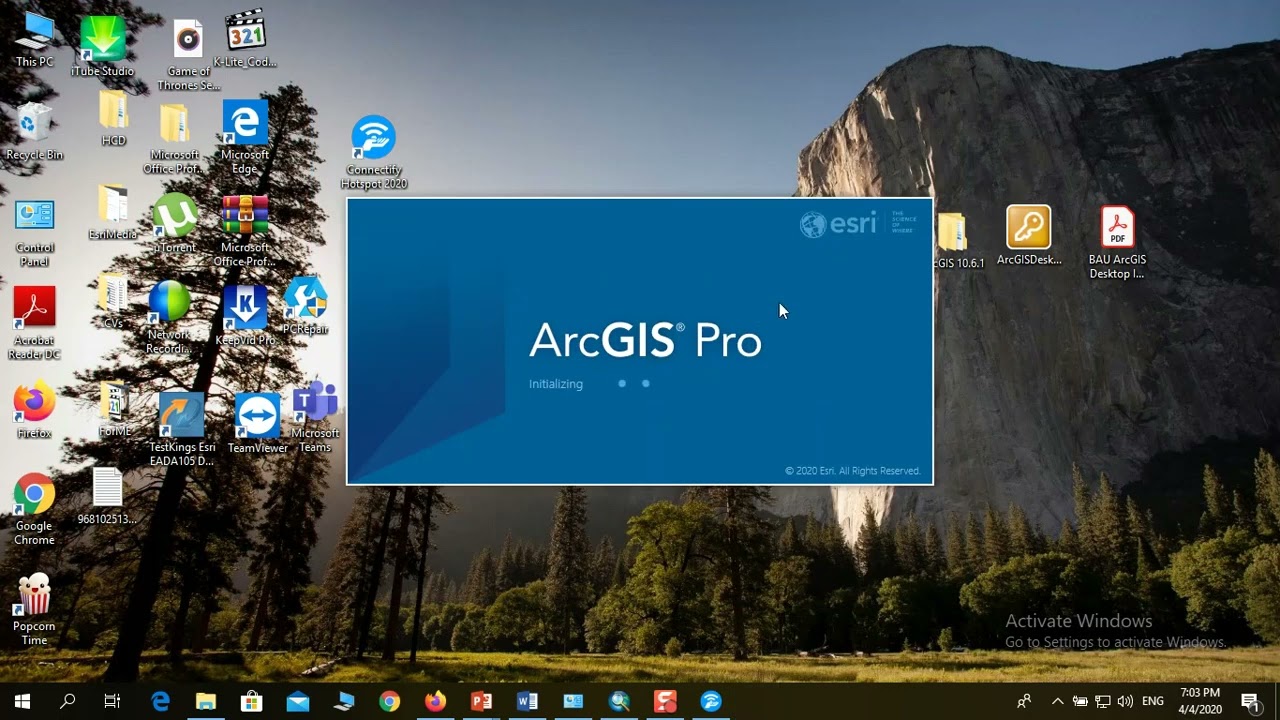The height and width of the screenshot is (720, 1280).
Task: Open the Action Center notifications icon
Action: 1250,701
